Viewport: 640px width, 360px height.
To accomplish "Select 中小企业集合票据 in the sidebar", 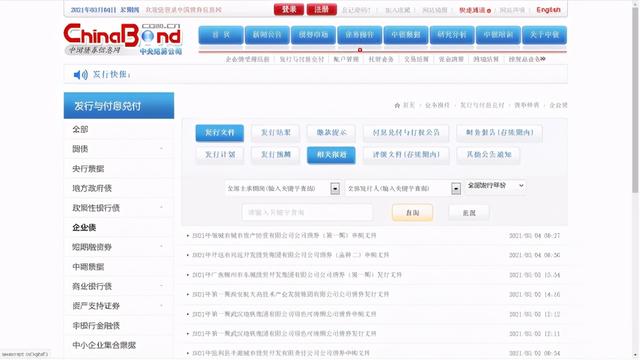I will 104,345.
